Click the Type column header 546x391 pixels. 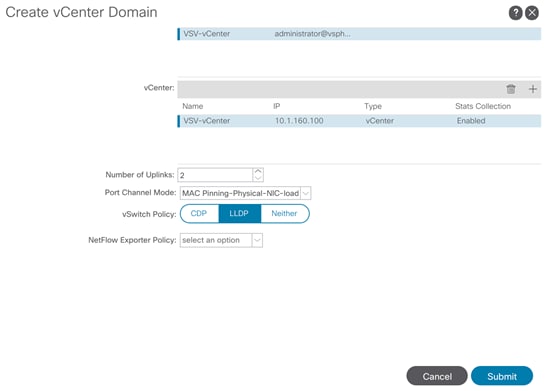click(x=373, y=106)
